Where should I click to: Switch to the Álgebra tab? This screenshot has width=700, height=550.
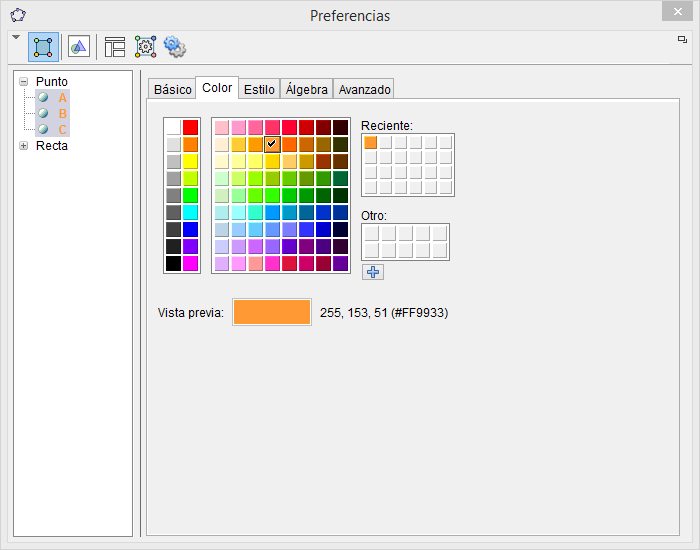(307, 89)
